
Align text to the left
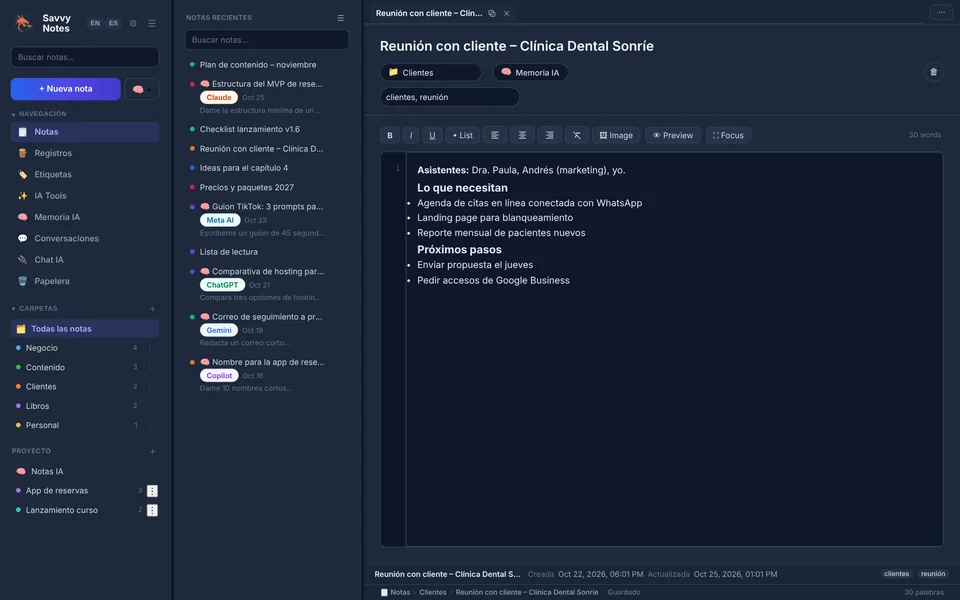click(x=495, y=135)
